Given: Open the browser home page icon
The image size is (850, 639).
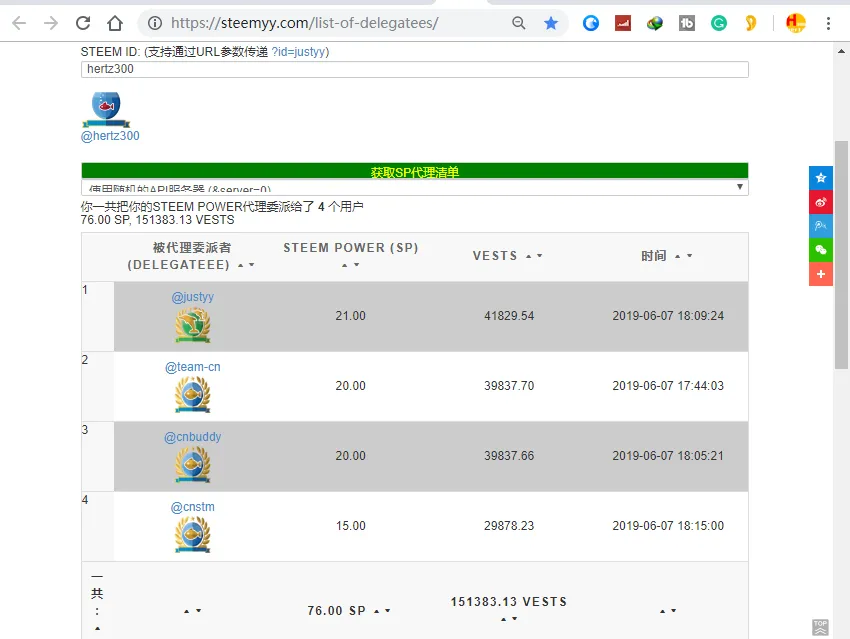Looking at the screenshot, I should coord(115,23).
